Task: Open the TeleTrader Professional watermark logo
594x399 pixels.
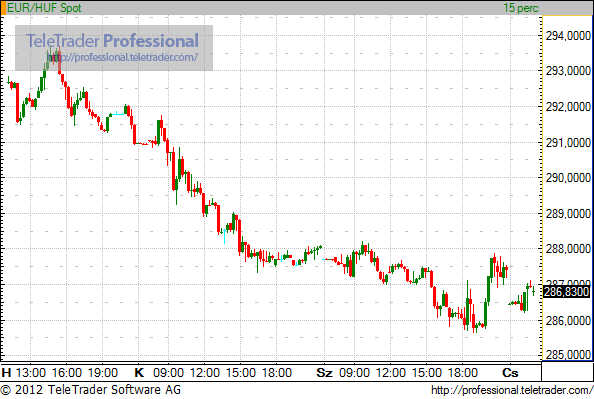Action: [x=112, y=41]
